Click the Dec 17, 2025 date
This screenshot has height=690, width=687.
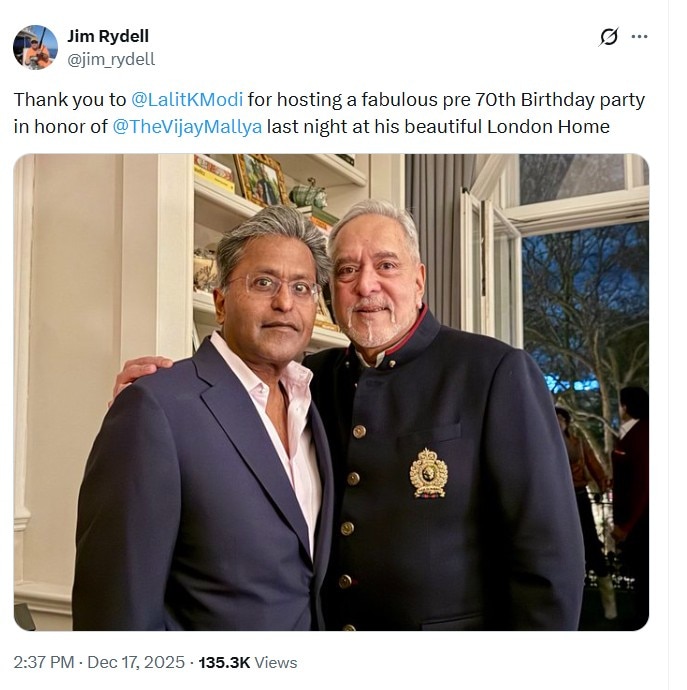[135, 662]
